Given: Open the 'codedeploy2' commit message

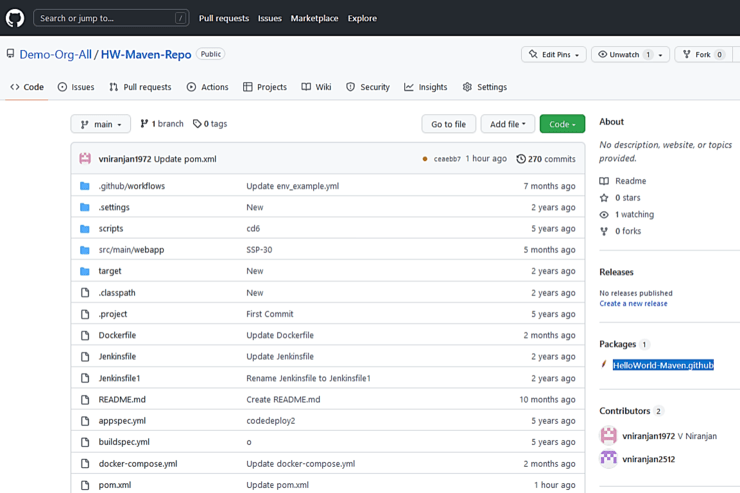Looking at the screenshot, I should click(x=270, y=421).
